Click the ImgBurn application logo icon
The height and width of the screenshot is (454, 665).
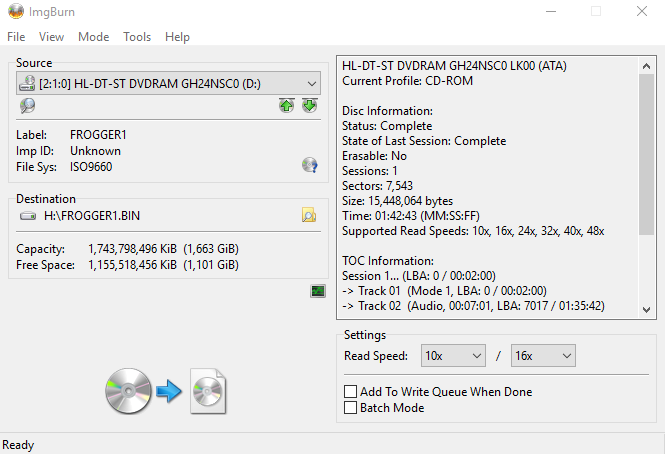(16, 11)
